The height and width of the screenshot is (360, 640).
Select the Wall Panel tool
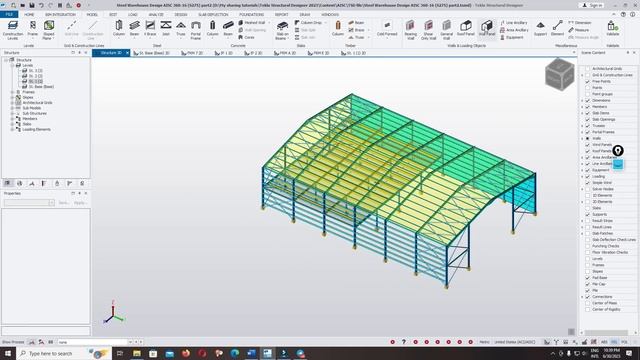tap(487, 29)
